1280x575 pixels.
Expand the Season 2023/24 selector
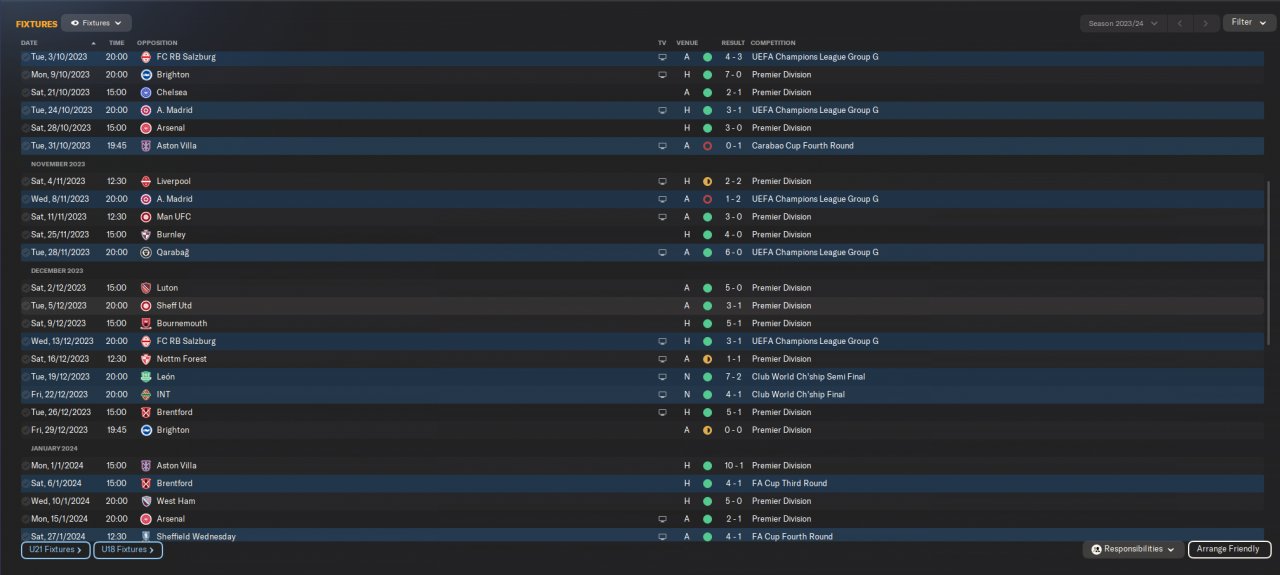pos(1124,22)
